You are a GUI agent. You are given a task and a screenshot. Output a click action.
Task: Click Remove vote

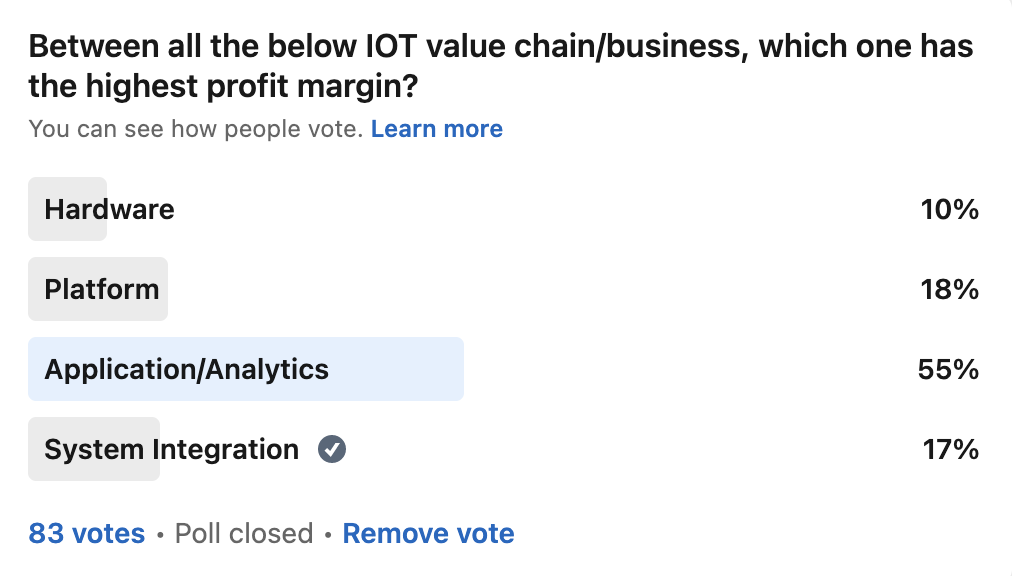click(428, 534)
